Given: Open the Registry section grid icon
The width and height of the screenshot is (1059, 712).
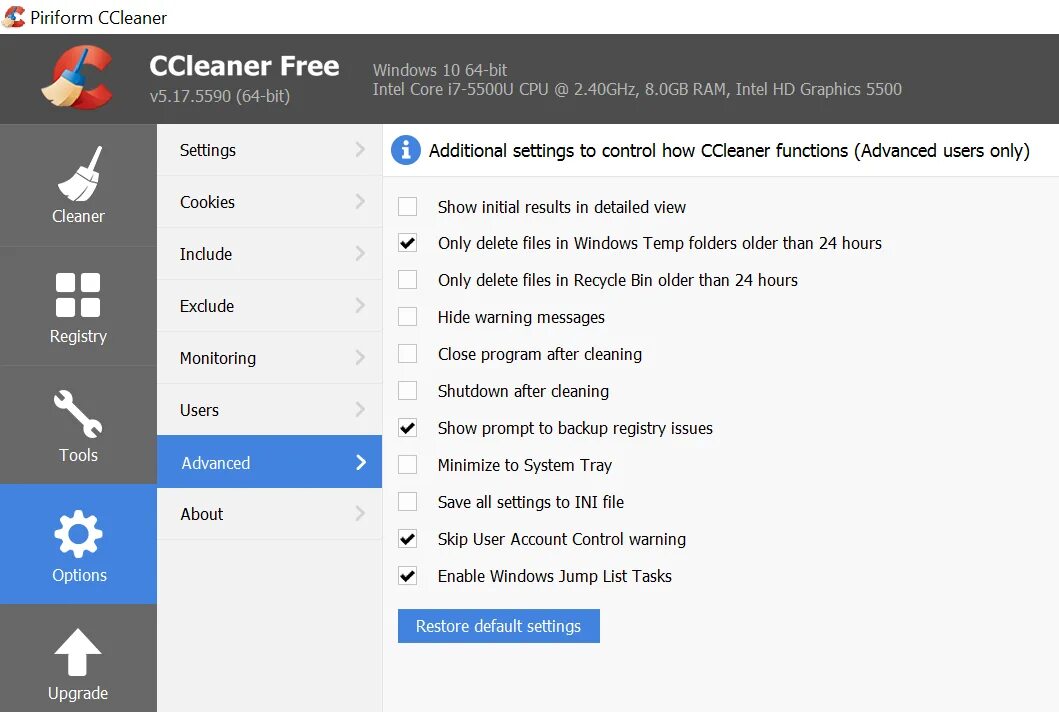Looking at the screenshot, I should 78,295.
